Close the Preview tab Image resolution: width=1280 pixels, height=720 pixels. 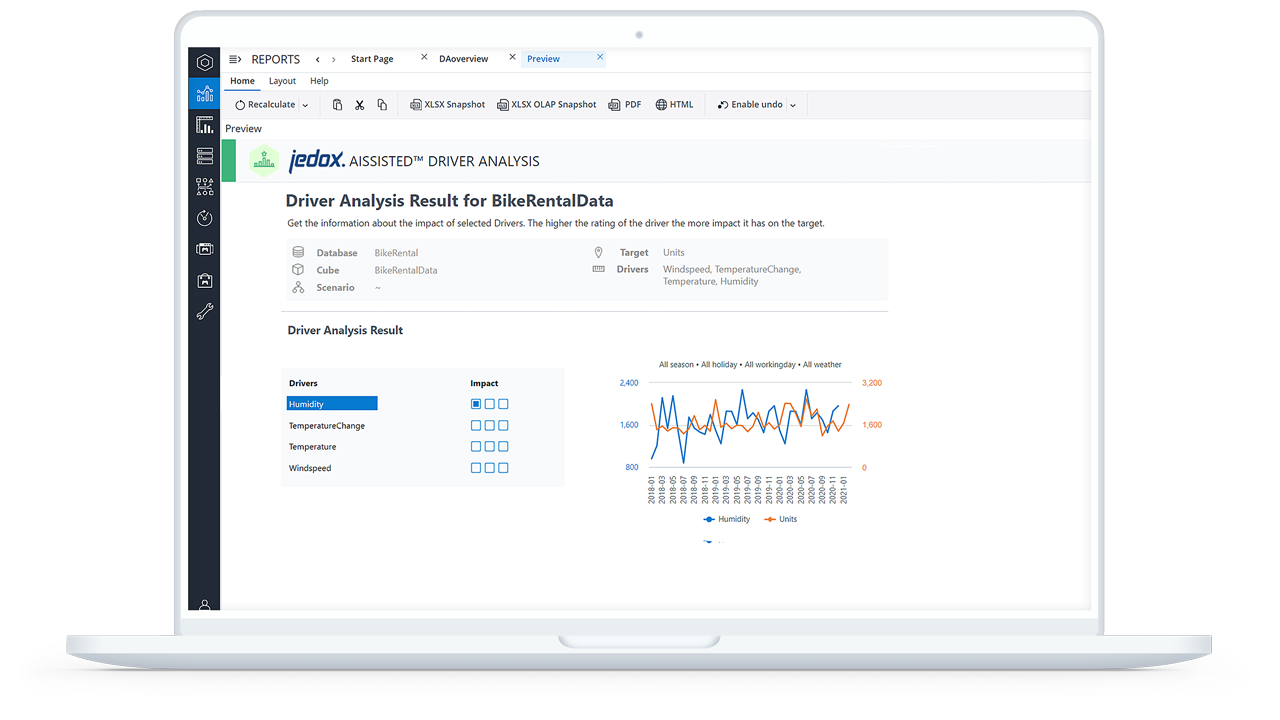click(x=600, y=57)
